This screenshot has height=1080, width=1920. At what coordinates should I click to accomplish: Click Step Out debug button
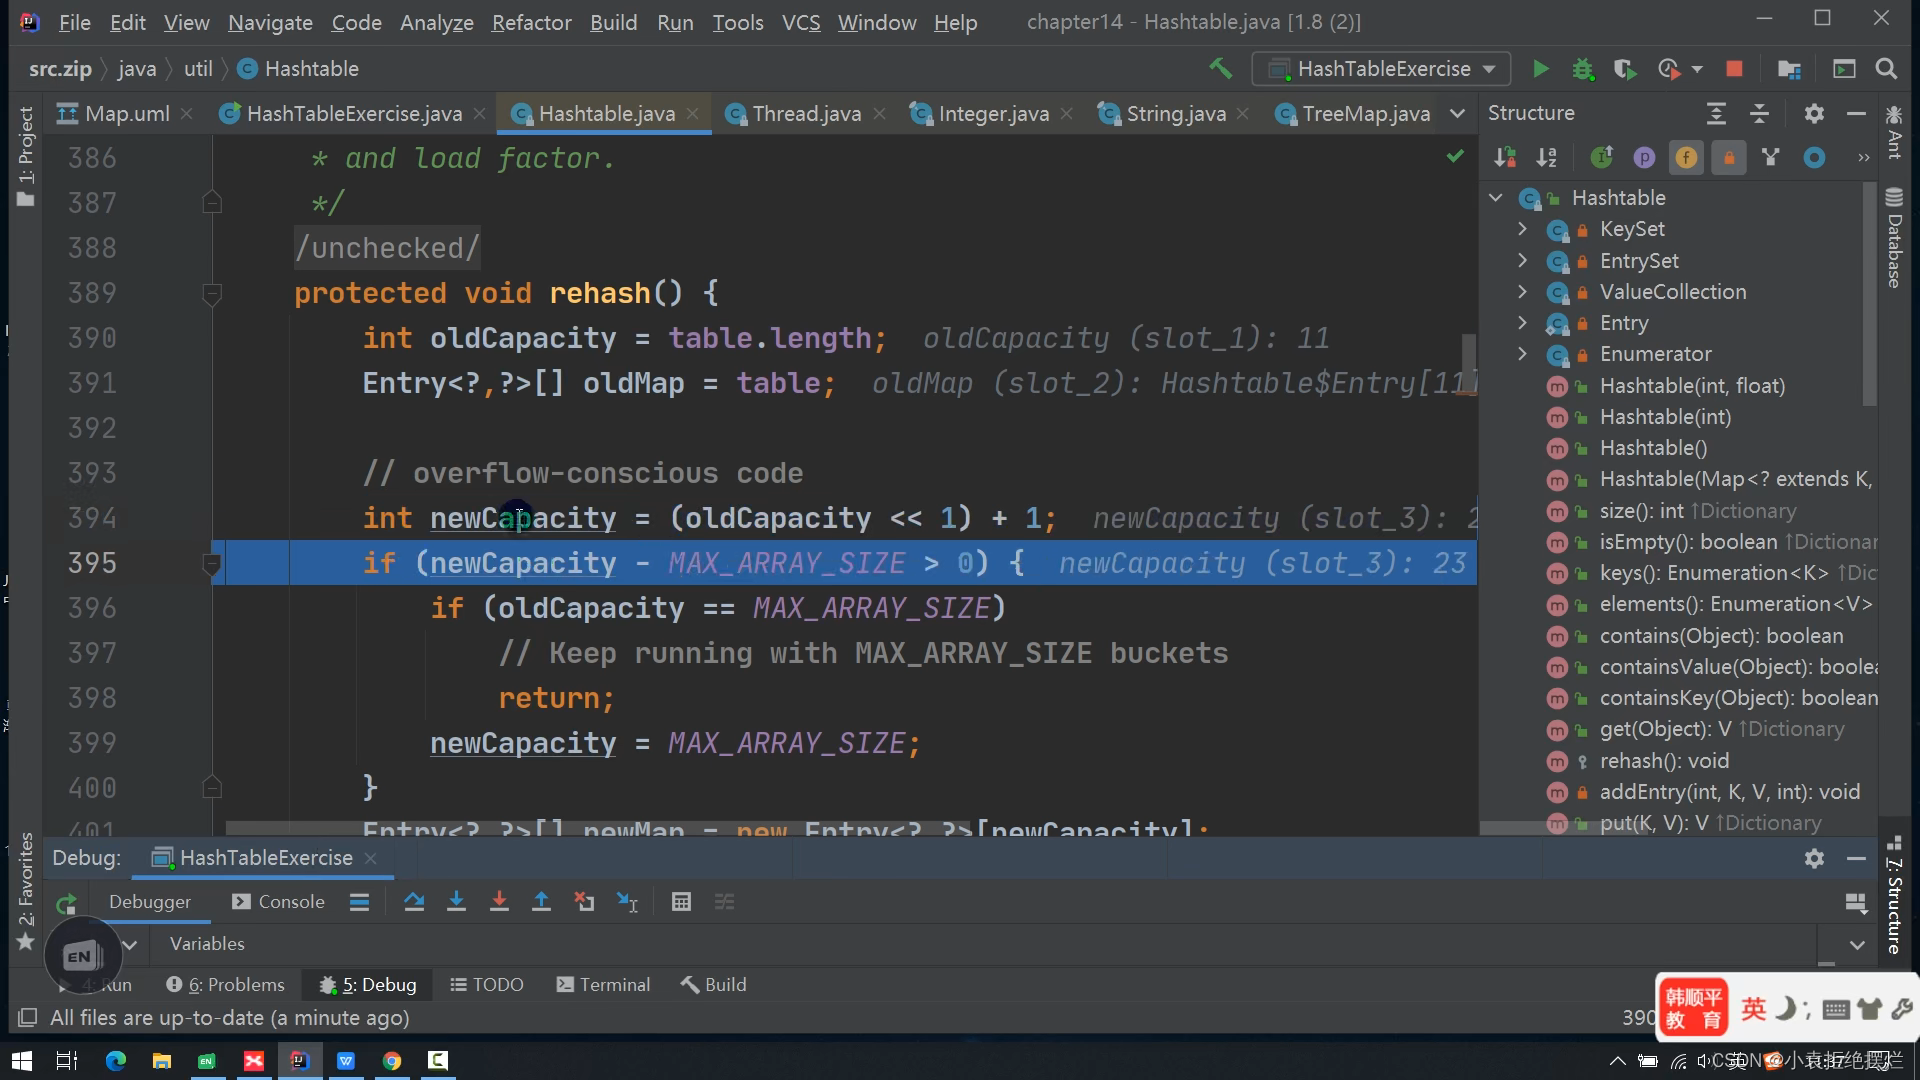(541, 902)
